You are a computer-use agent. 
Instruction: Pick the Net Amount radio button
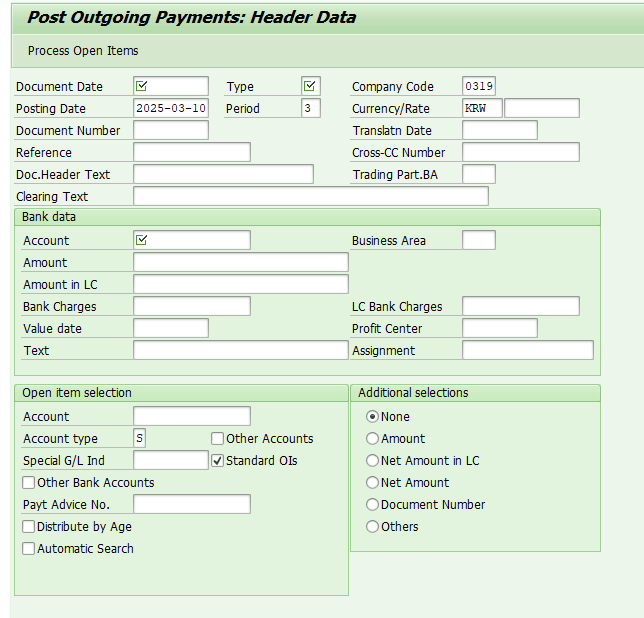(373, 482)
